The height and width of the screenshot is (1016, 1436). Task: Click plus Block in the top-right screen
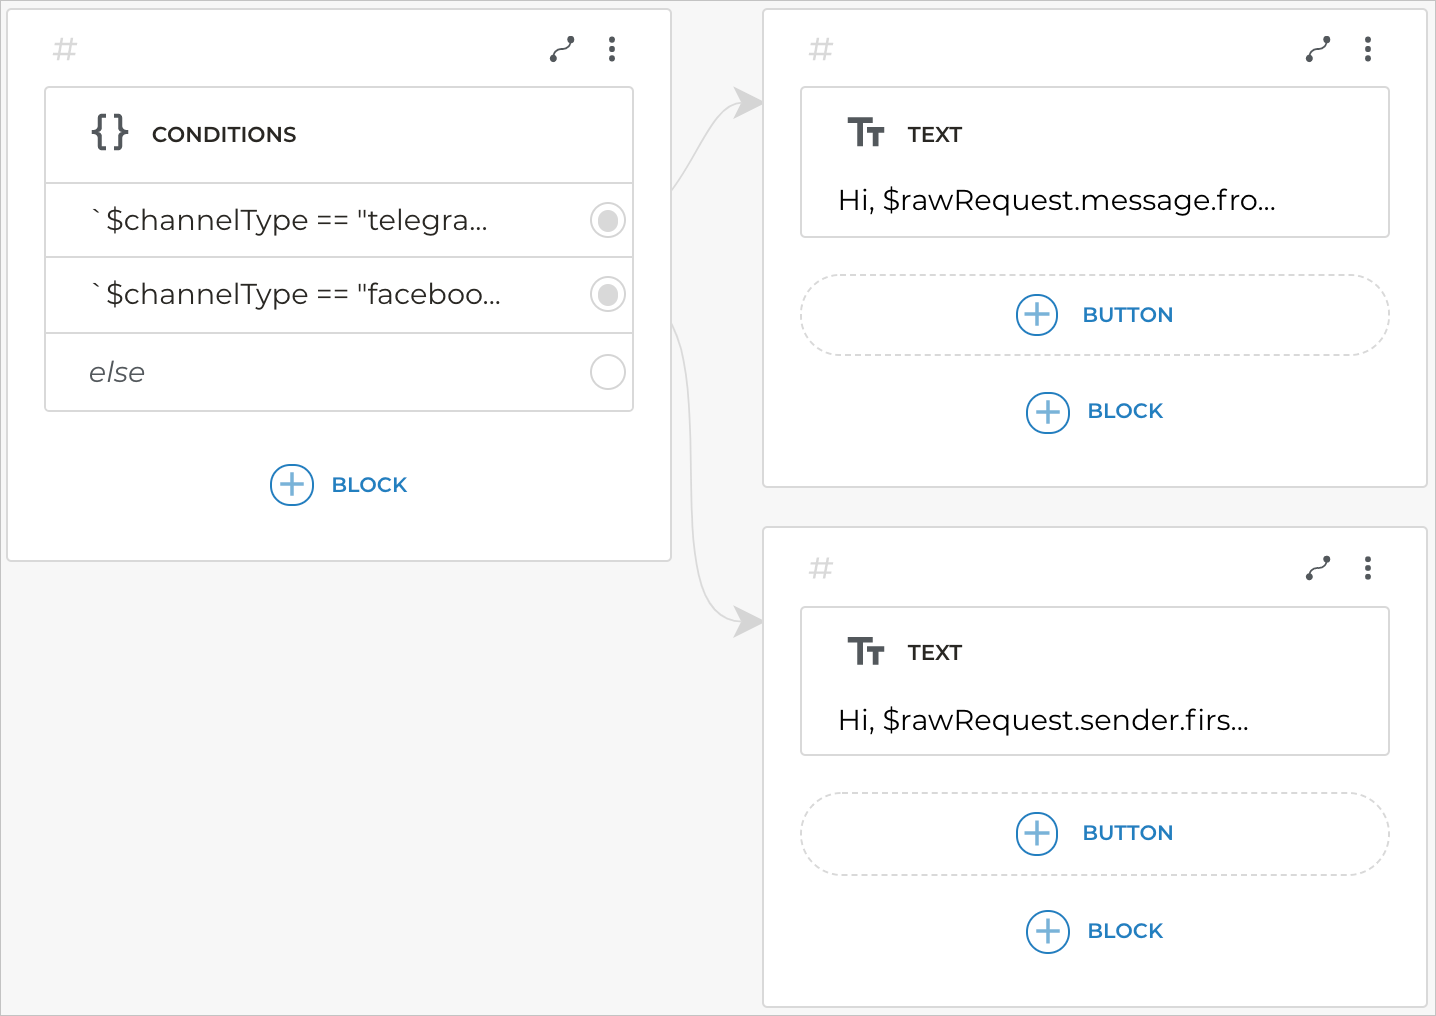pyautogui.click(x=1095, y=411)
